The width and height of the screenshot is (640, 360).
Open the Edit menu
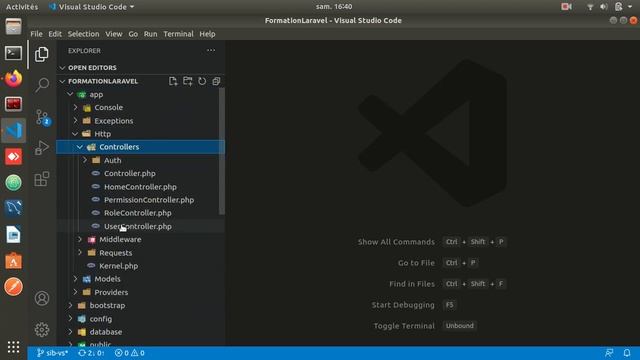pos(55,34)
